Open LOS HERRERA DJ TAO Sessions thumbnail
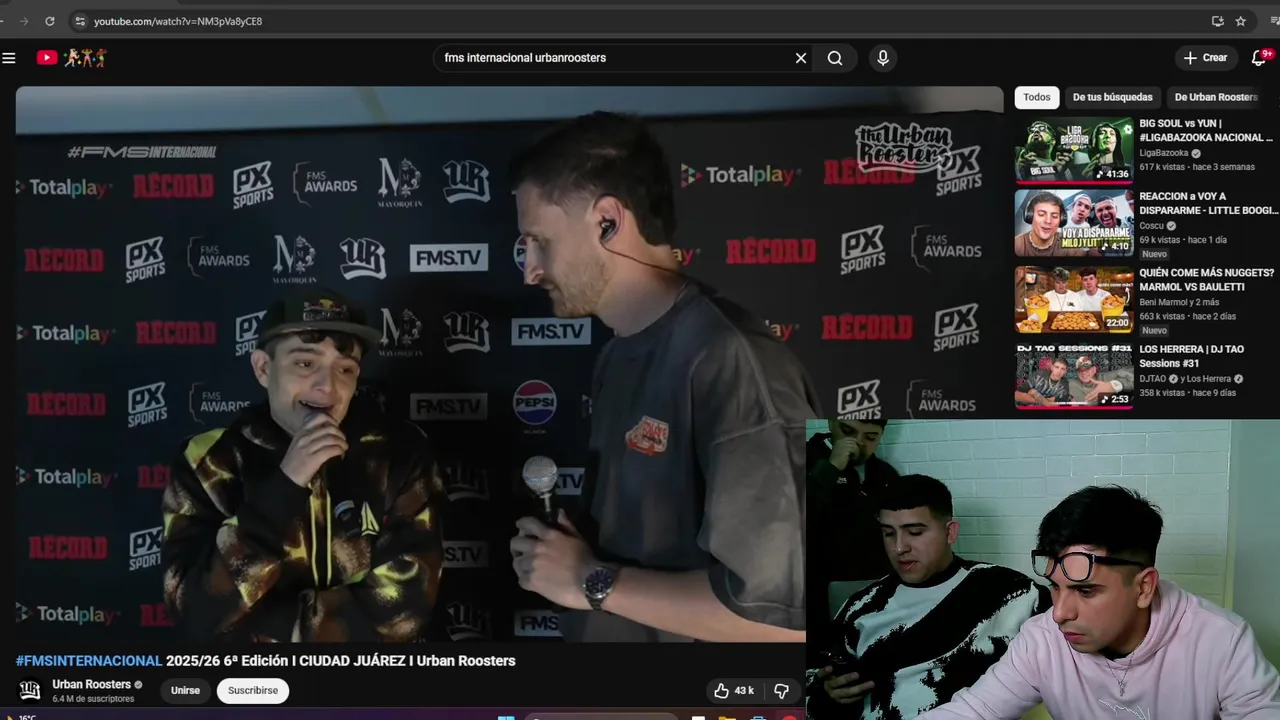Viewport: 1280px width, 720px height. [1074, 375]
